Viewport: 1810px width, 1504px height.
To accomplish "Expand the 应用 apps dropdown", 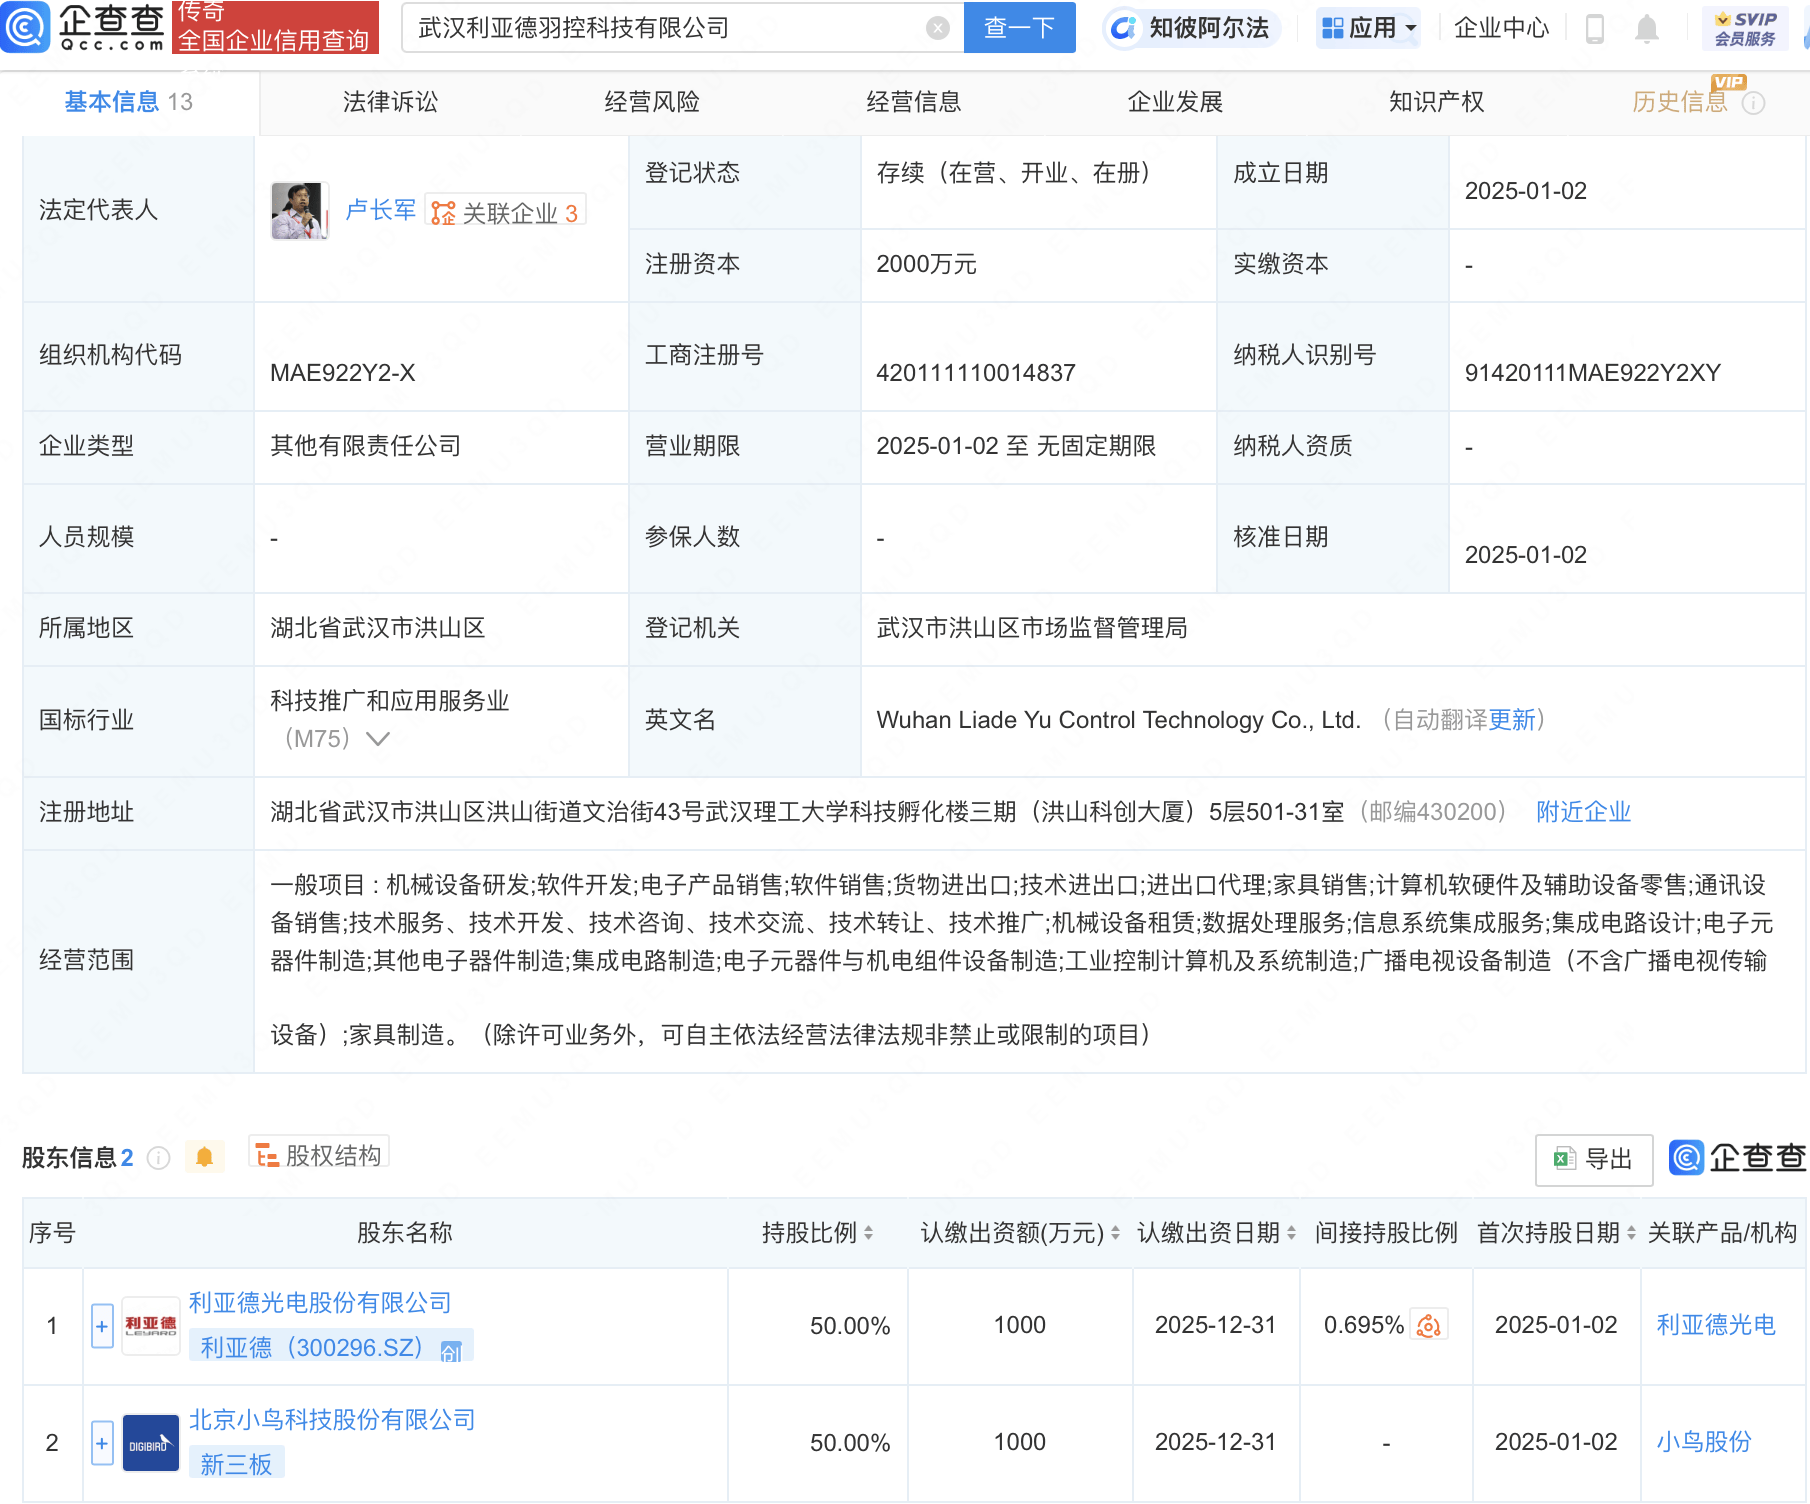I will tap(1369, 28).
